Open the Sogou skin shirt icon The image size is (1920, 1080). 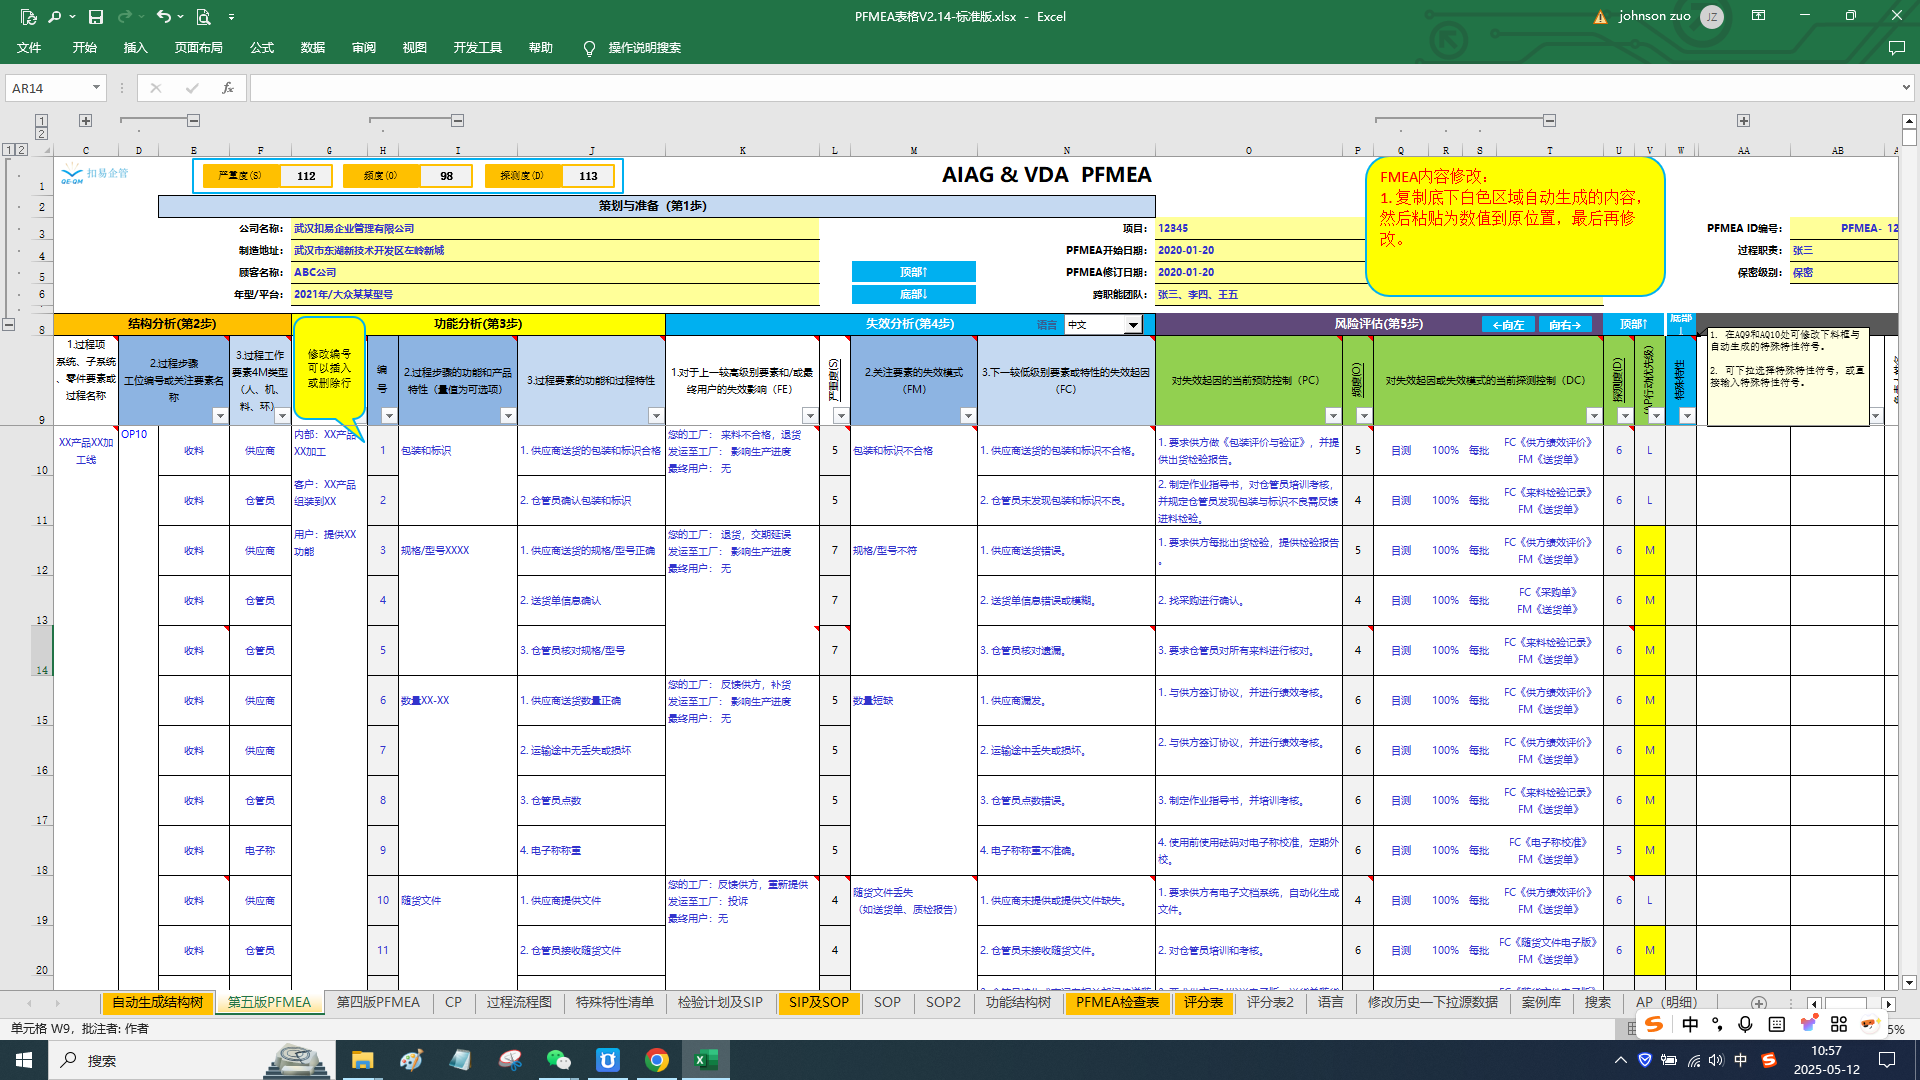tap(1808, 1024)
